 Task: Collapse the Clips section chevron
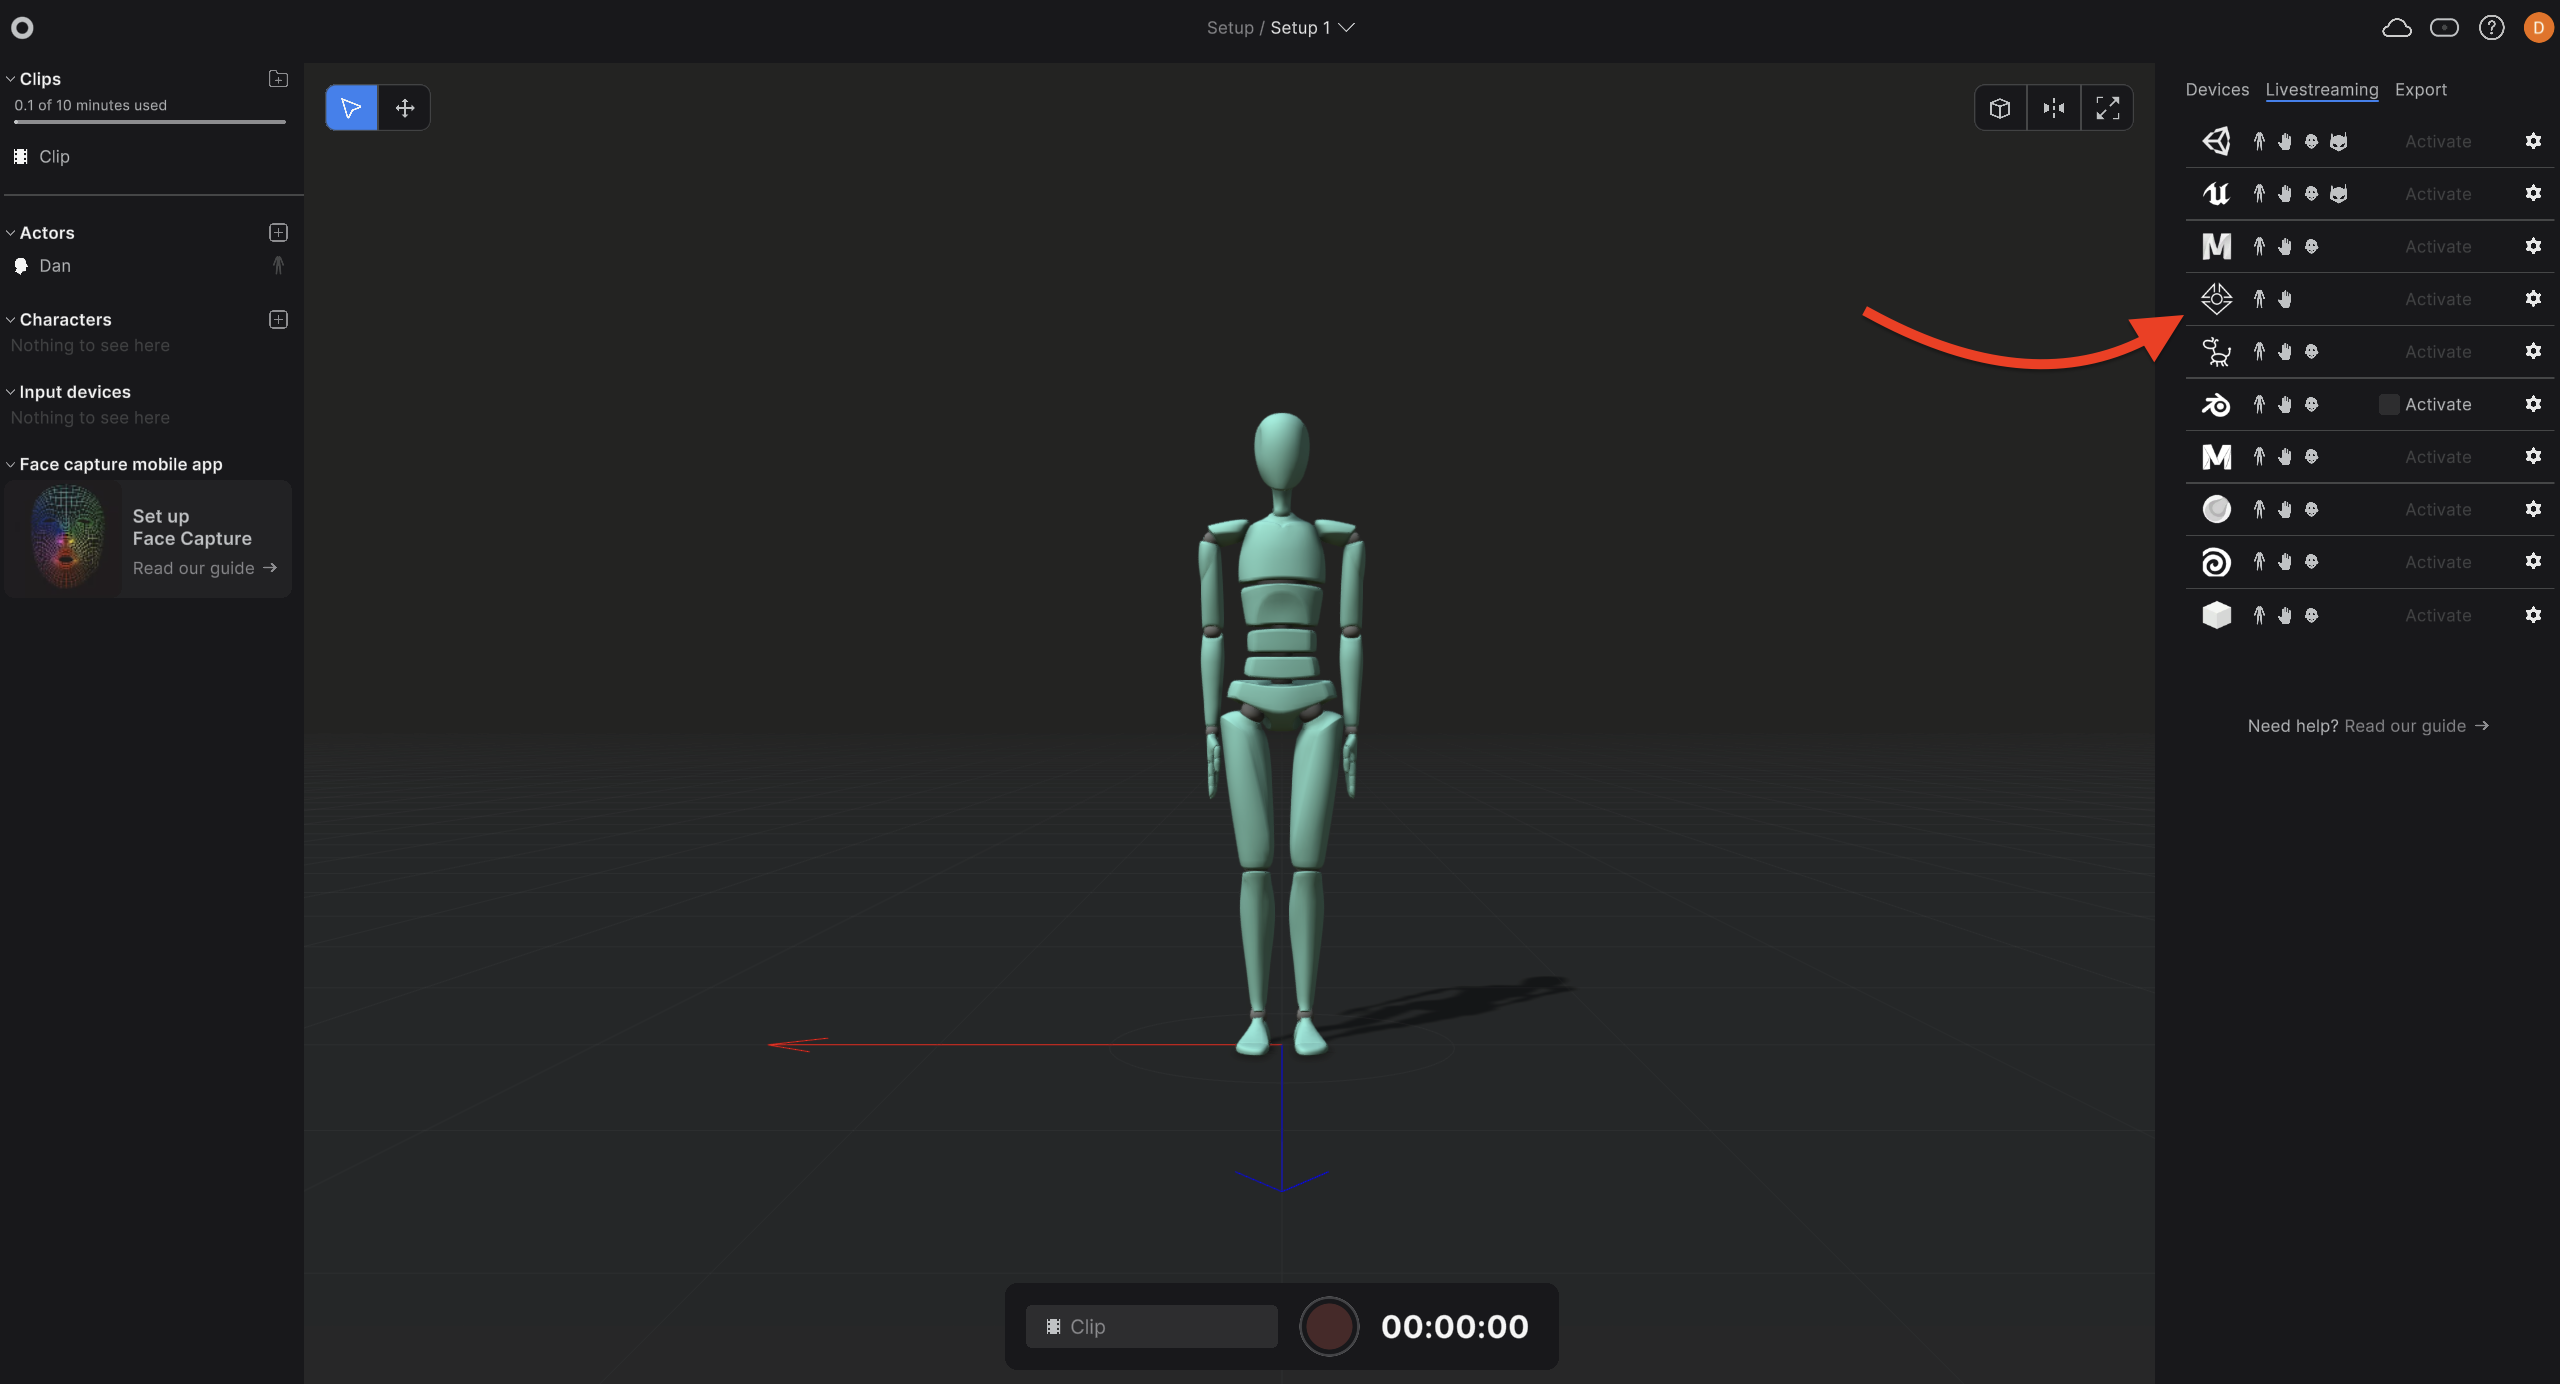[x=10, y=79]
